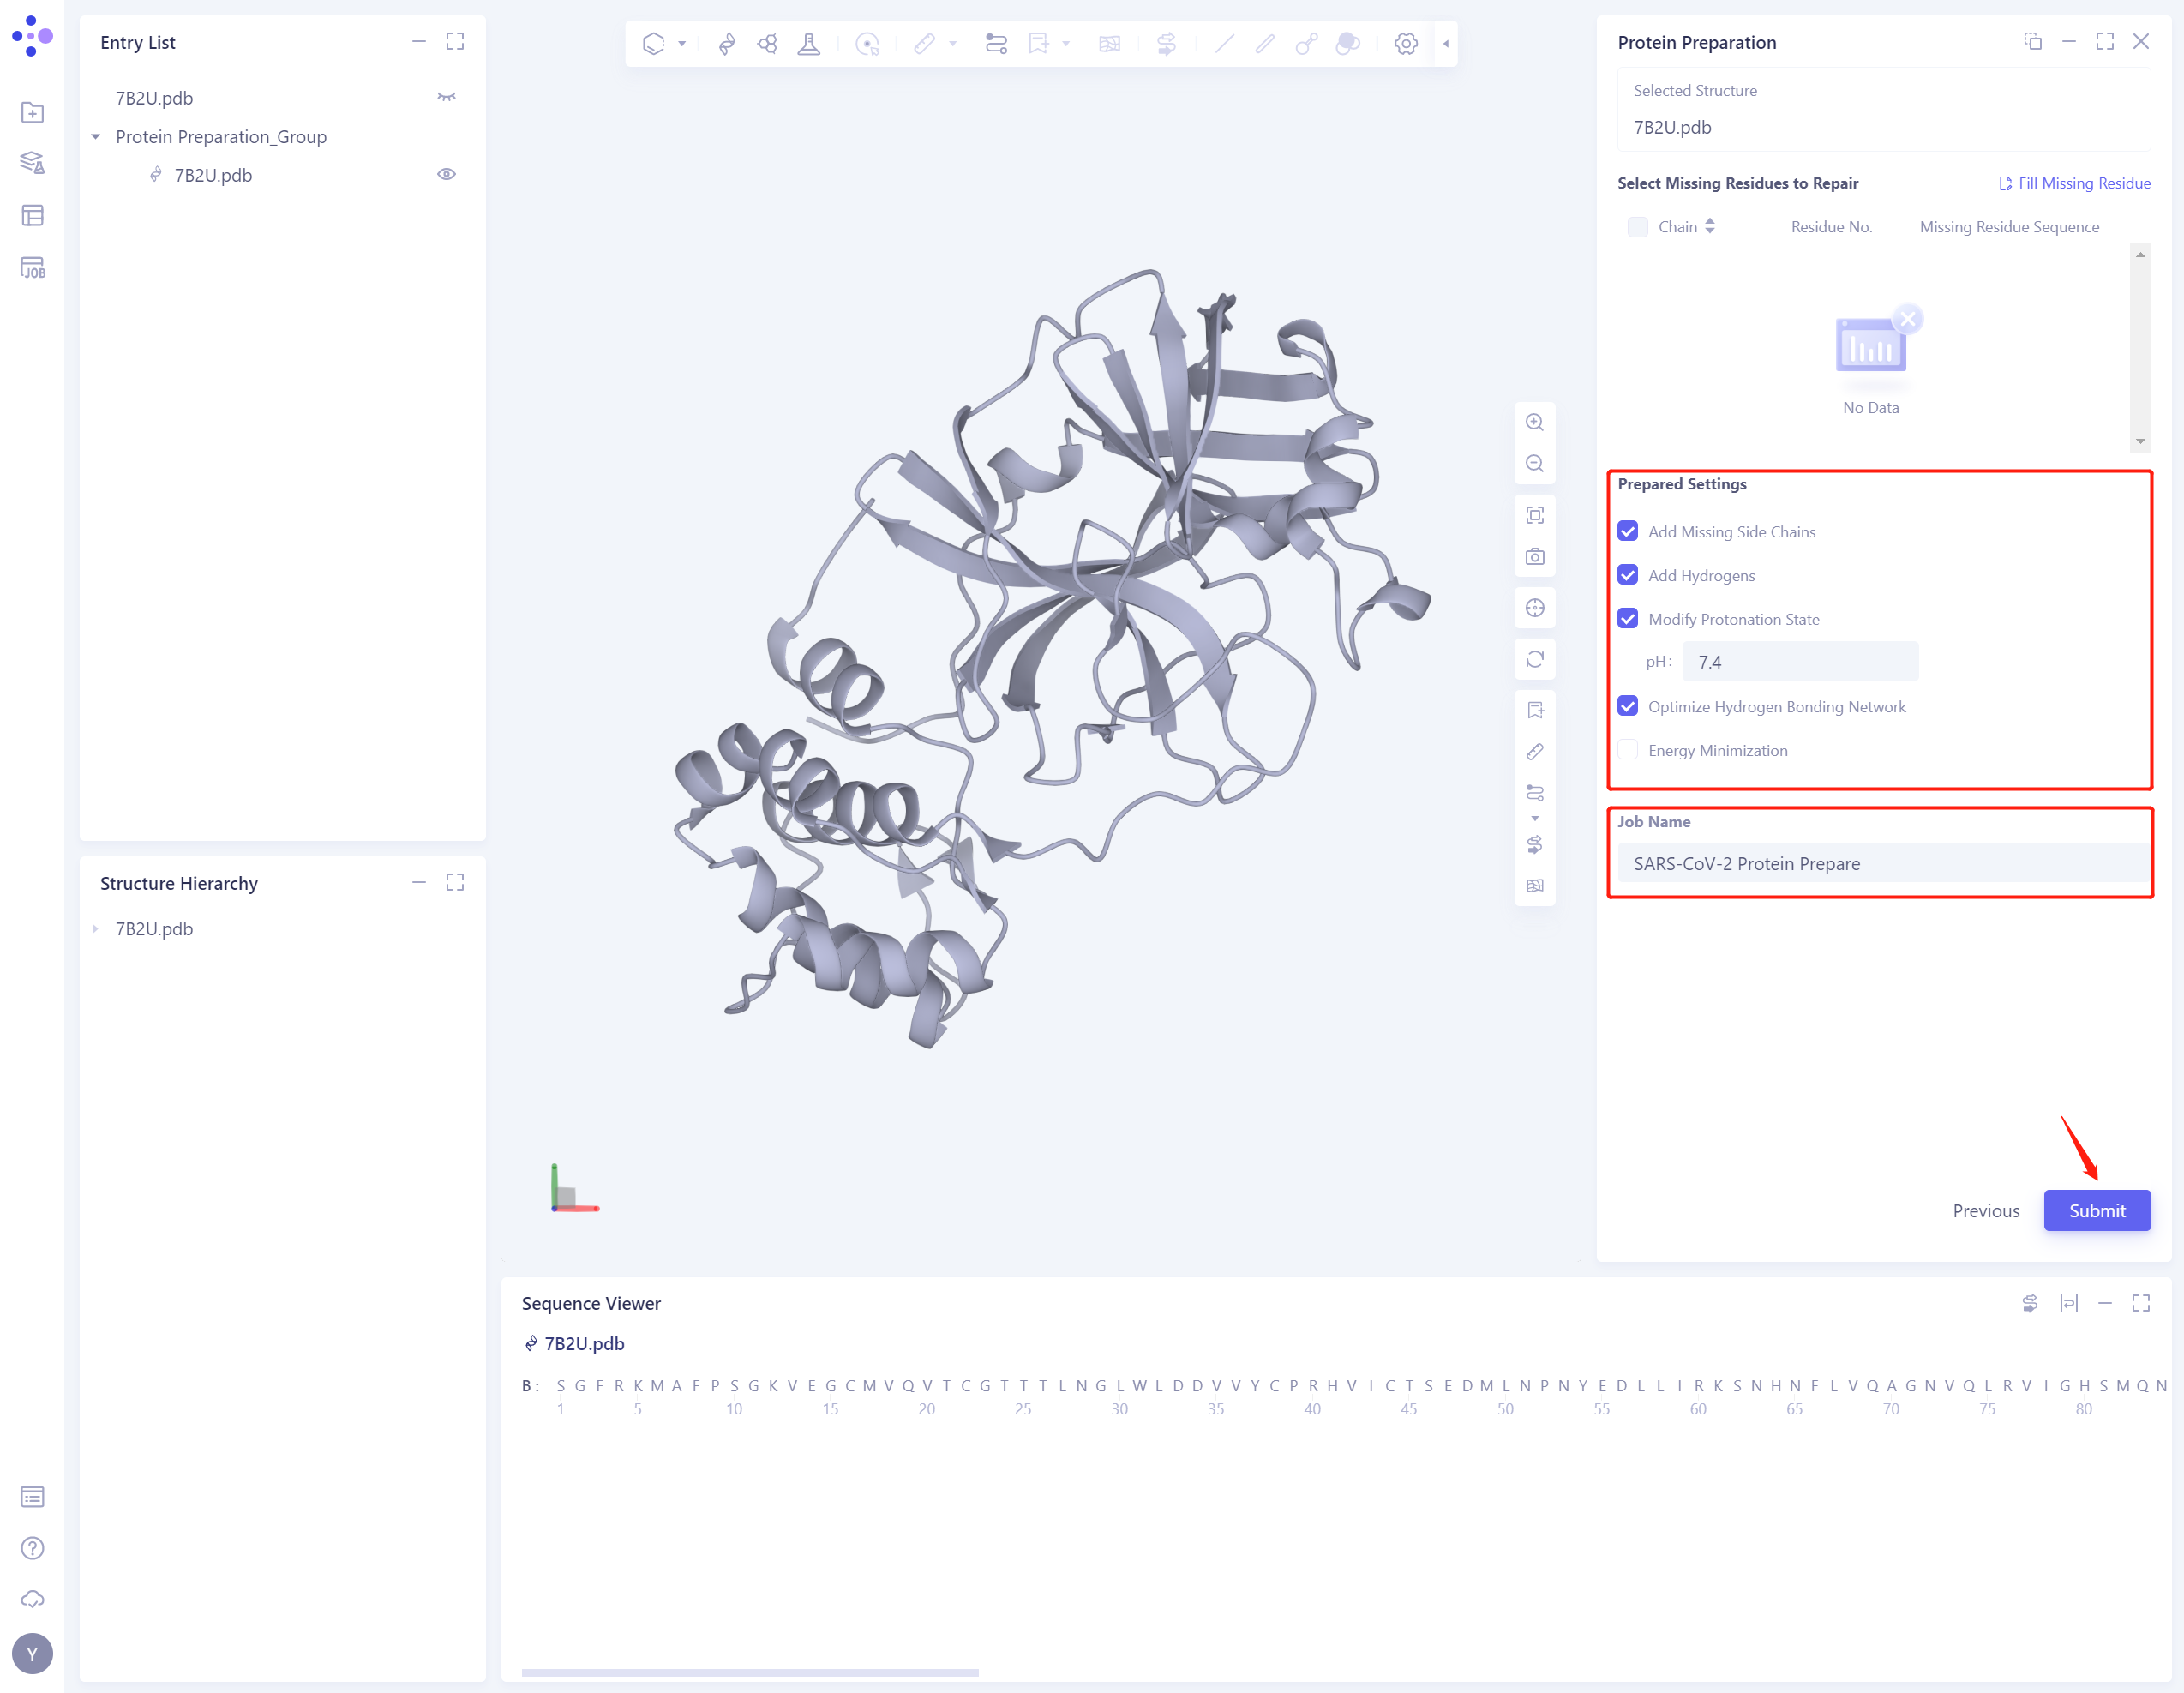Click the Sequence Viewer horizontal scrollbar

pos(750,1673)
